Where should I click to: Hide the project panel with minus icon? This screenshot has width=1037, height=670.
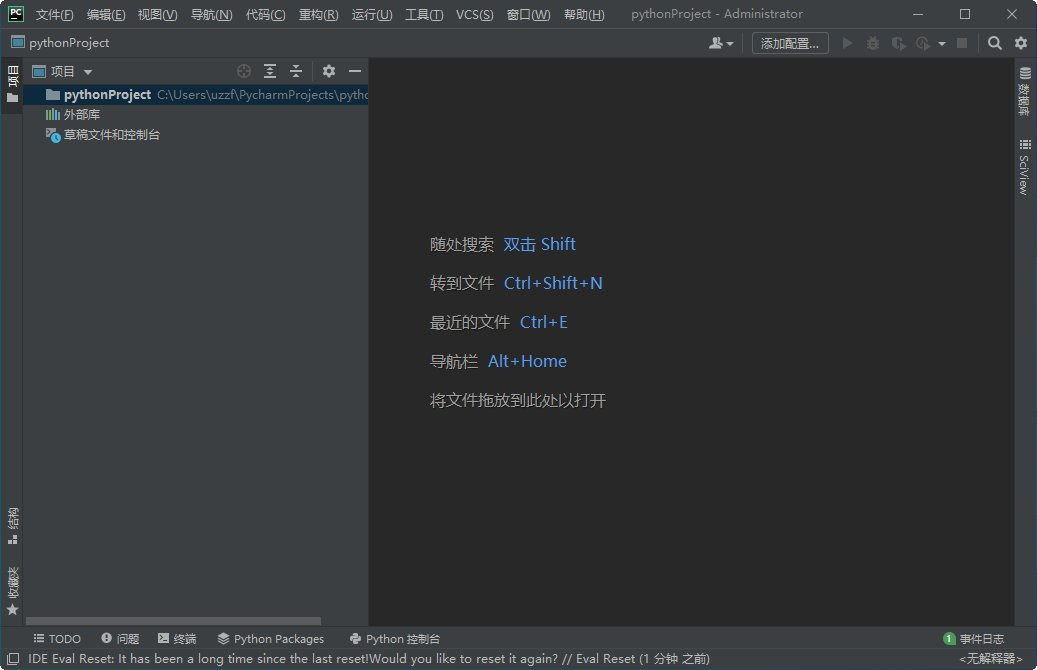[355, 71]
